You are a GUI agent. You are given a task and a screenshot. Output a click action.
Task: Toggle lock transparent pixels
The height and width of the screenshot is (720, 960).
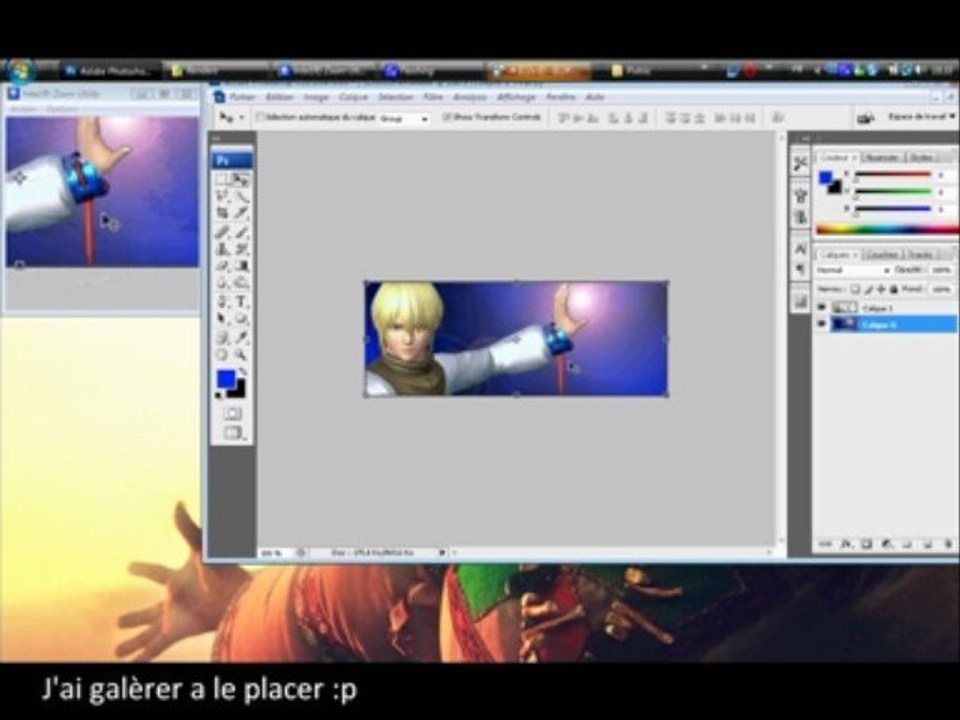click(x=855, y=289)
